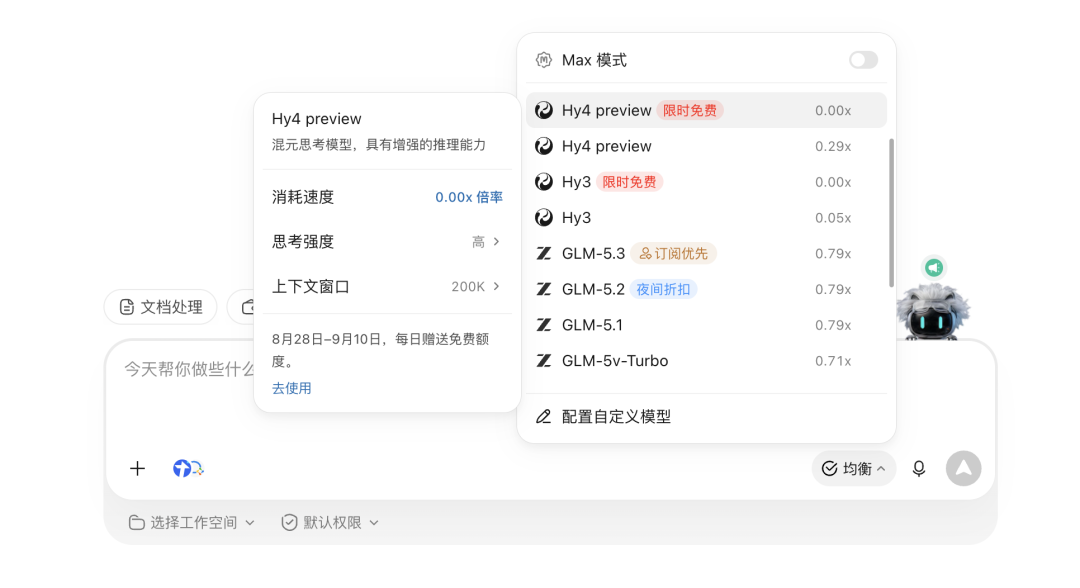Click the send arrow button
Viewport: 1080px width, 588px height.
click(x=964, y=469)
